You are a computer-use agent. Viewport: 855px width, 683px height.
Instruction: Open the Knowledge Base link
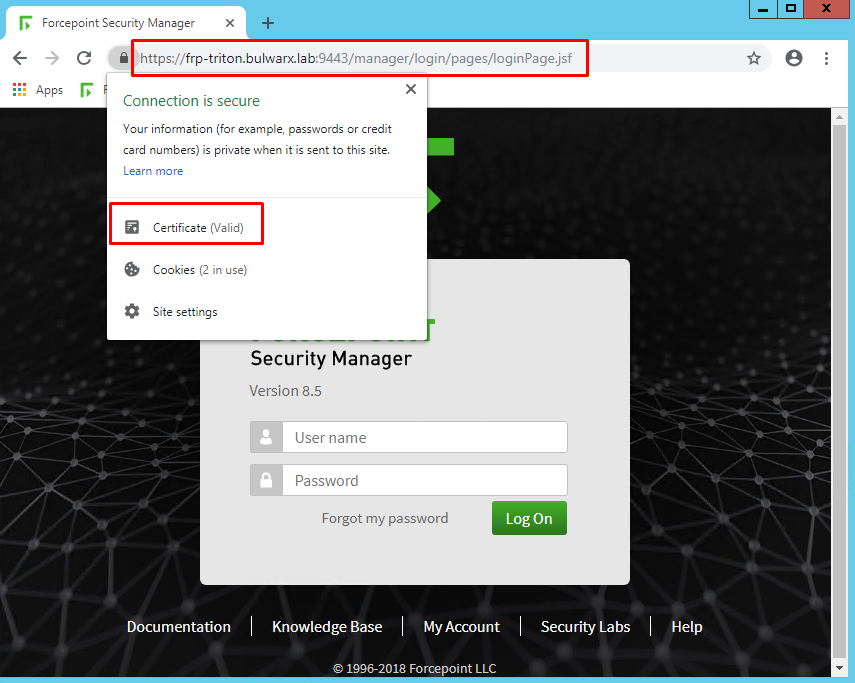tap(327, 627)
